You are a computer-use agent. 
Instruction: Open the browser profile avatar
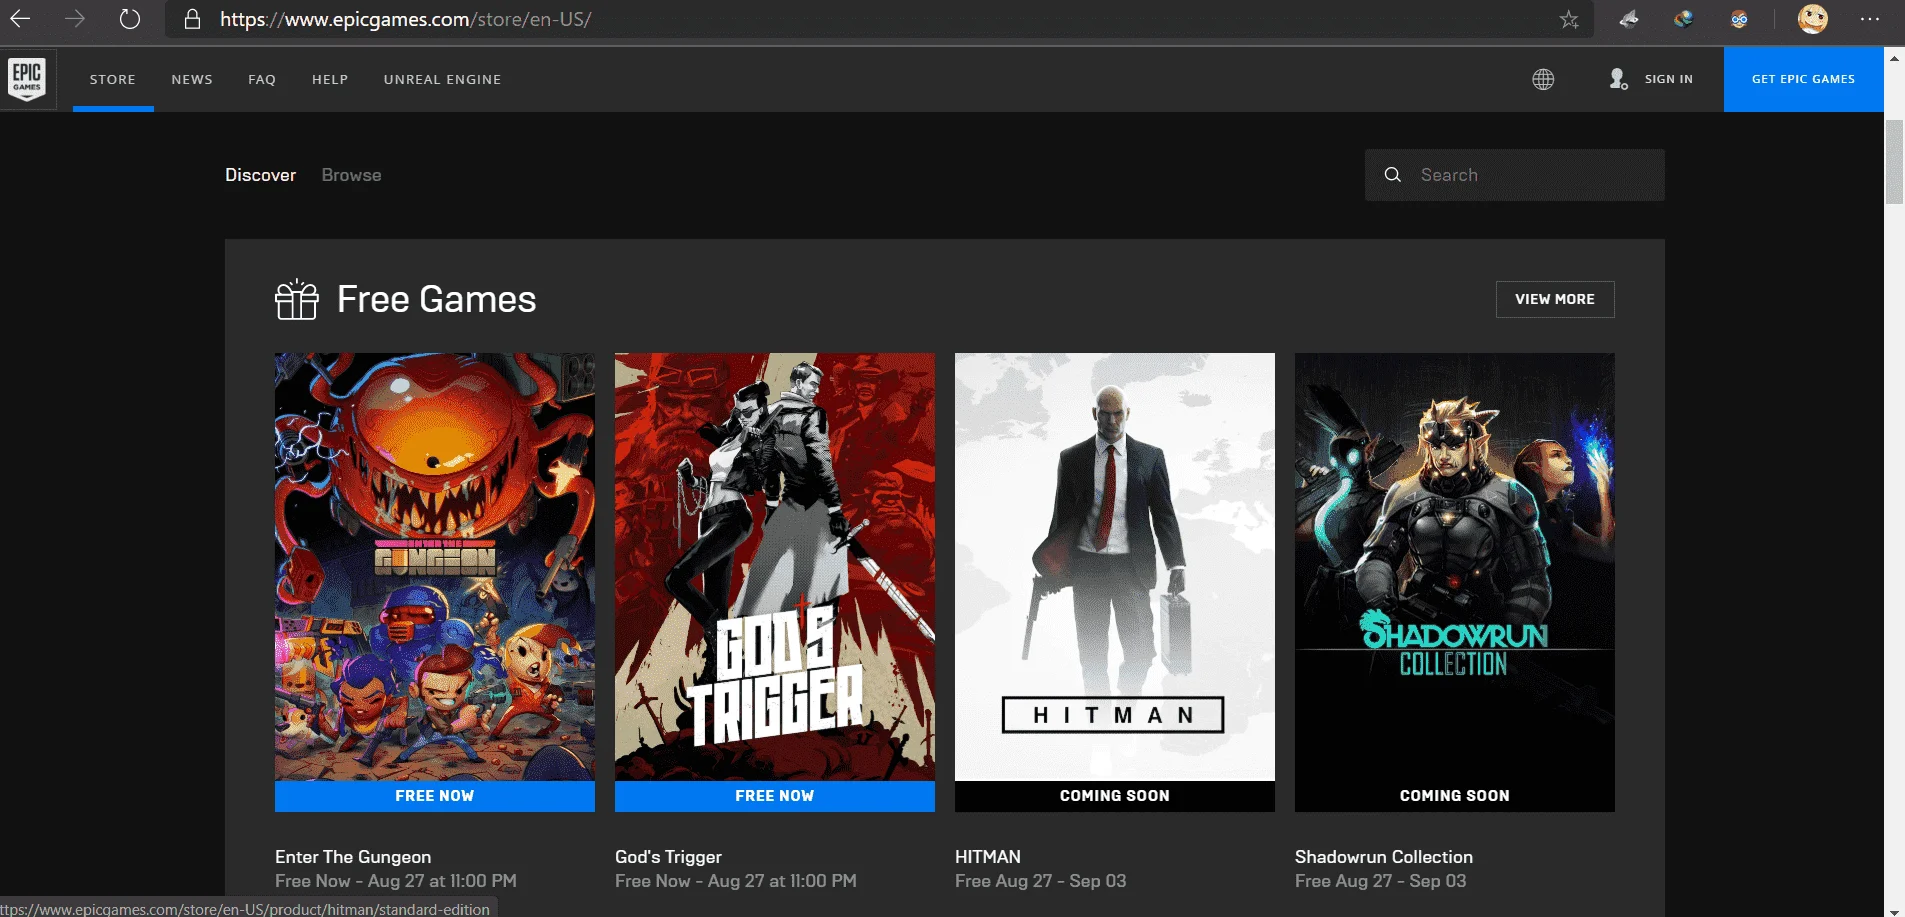[1813, 19]
